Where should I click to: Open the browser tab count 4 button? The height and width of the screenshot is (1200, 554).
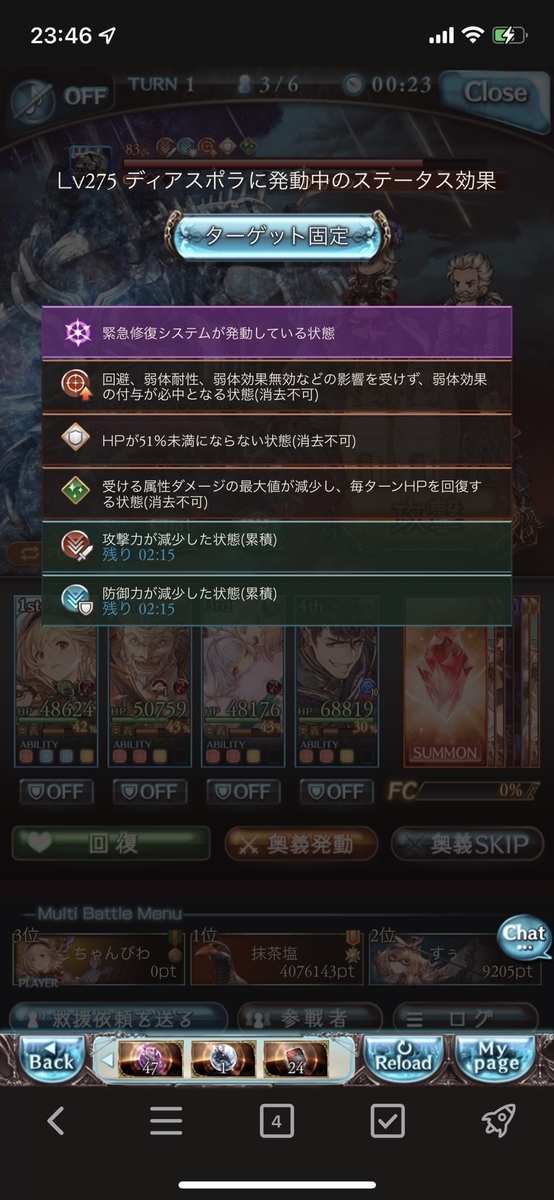[x=277, y=1122]
